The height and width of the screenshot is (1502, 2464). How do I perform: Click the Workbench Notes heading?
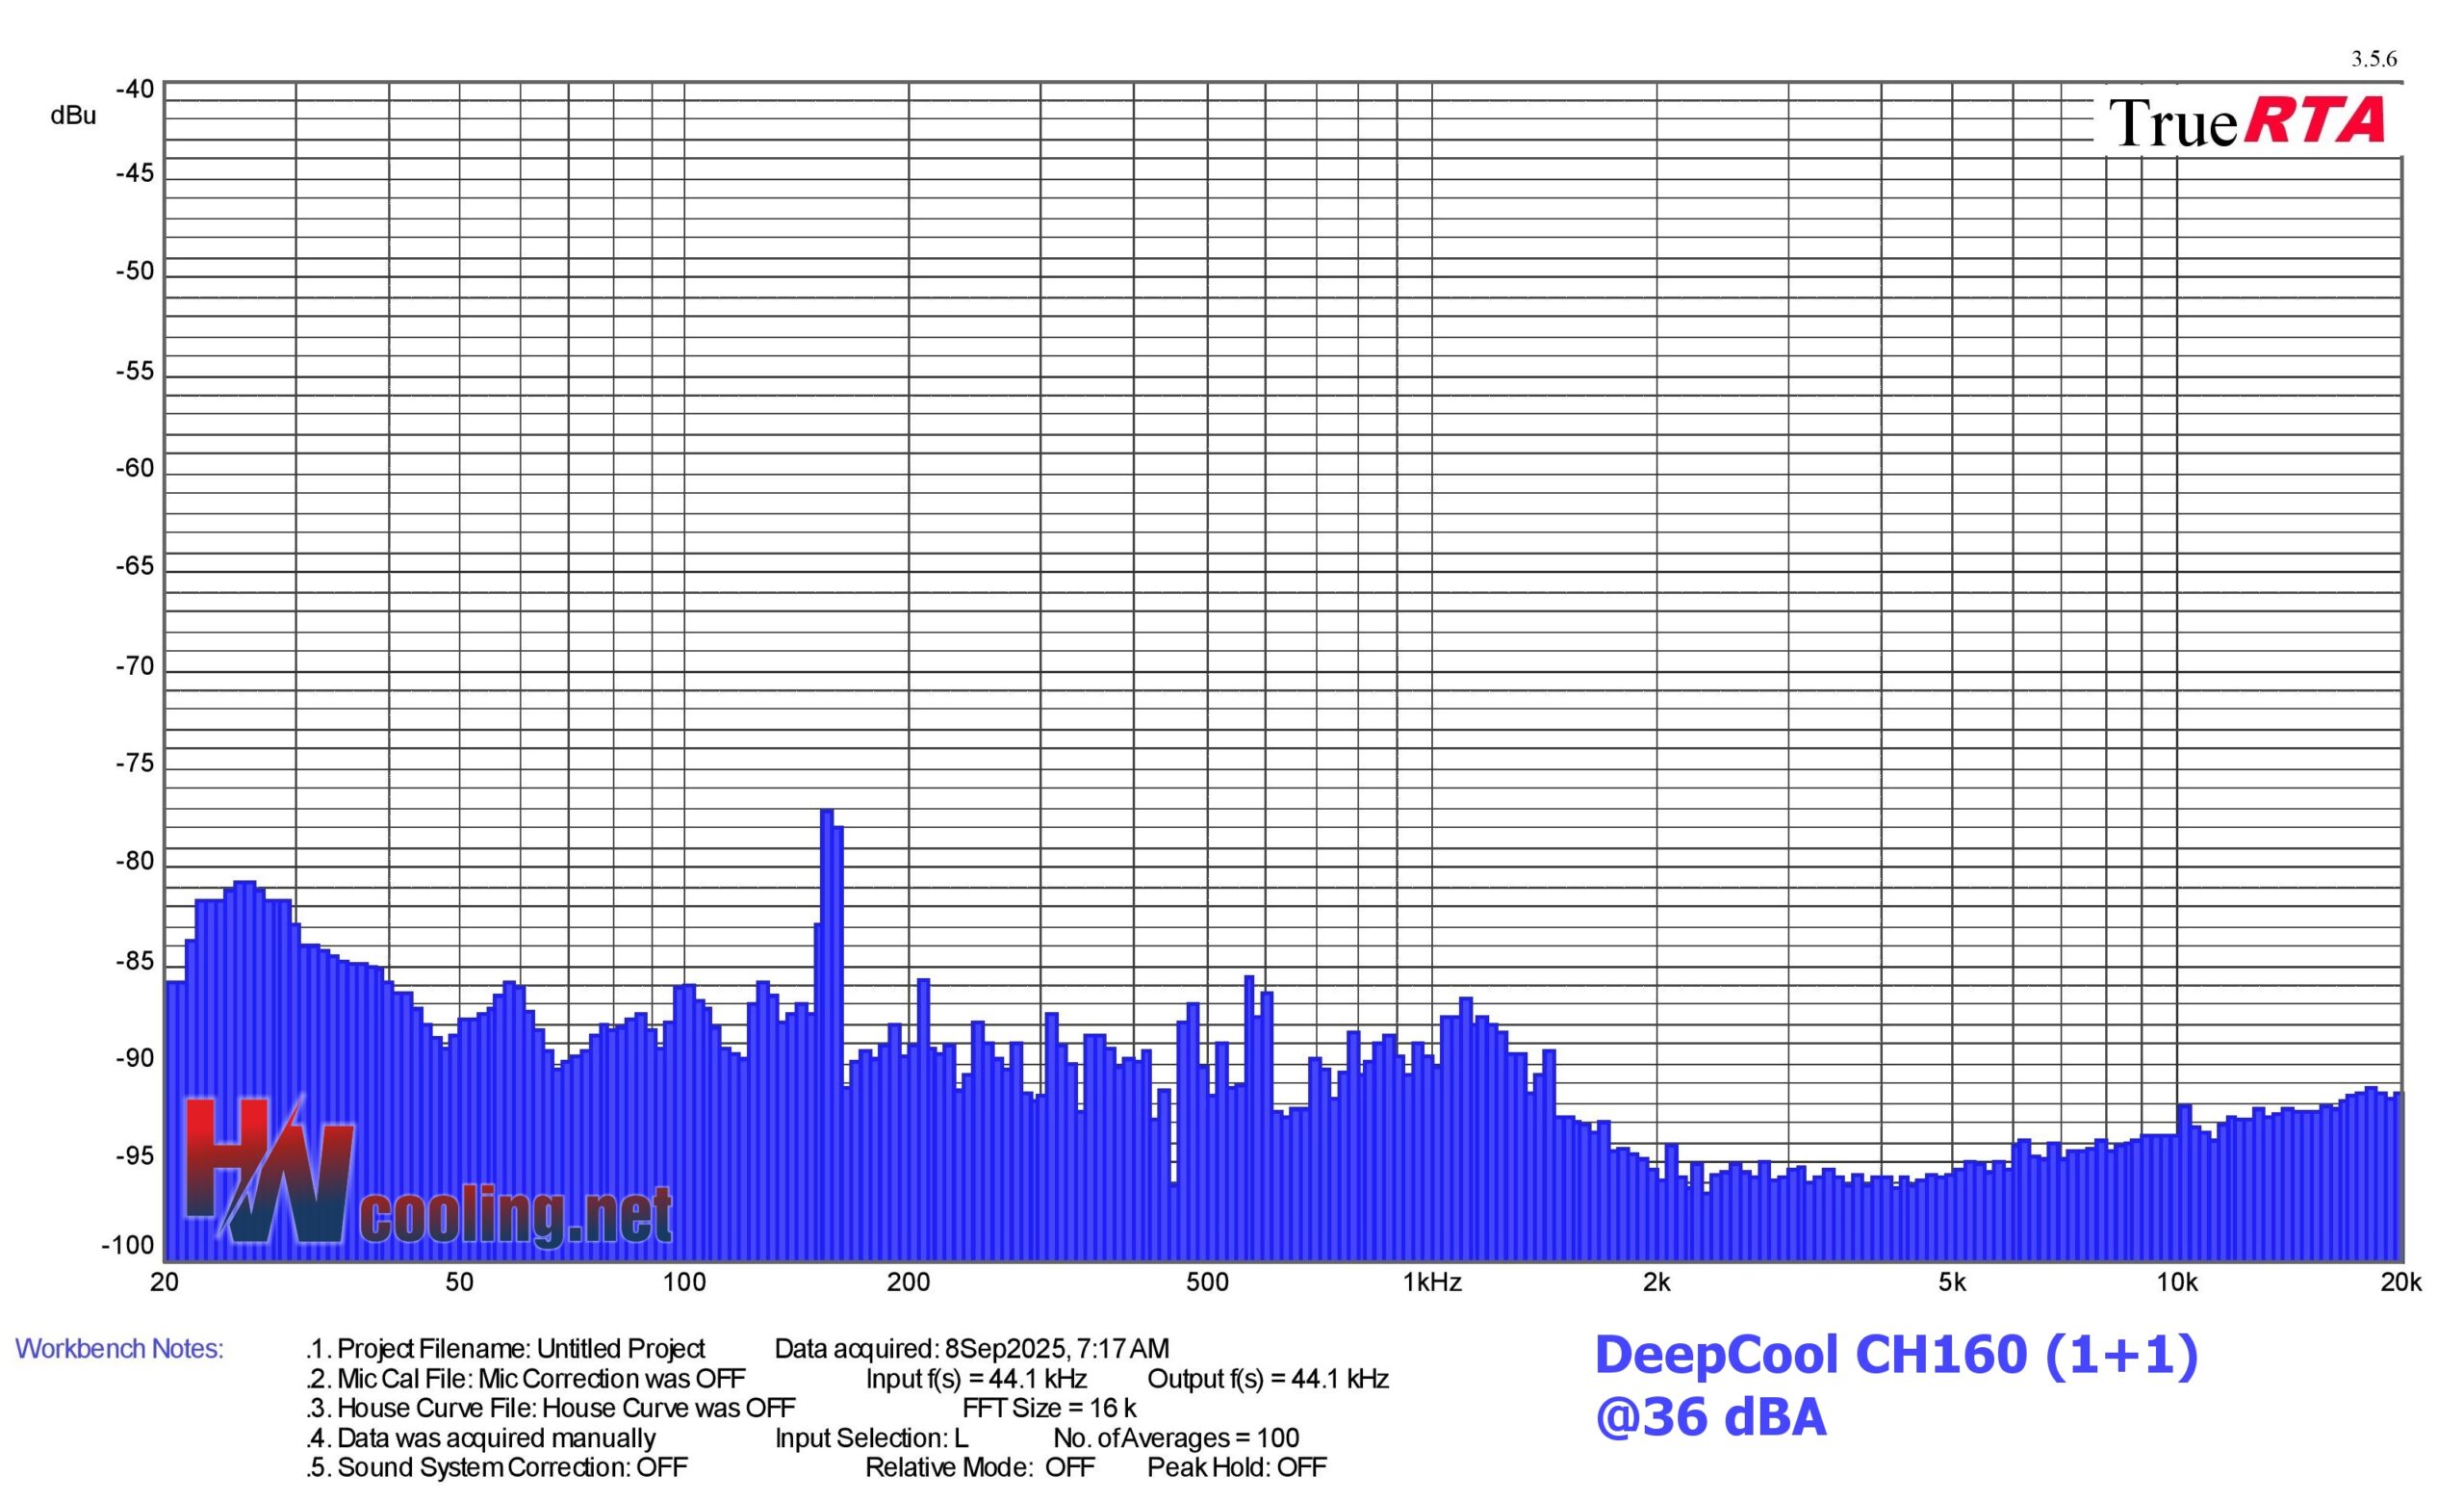(119, 1349)
